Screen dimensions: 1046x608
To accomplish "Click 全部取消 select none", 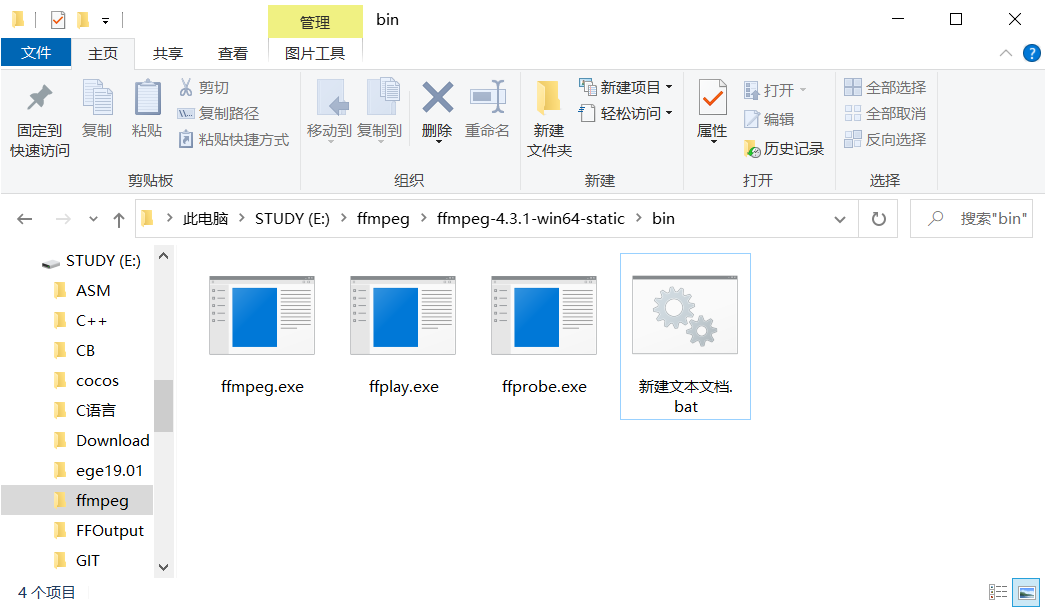I will pyautogui.click(x=885, y=113).
